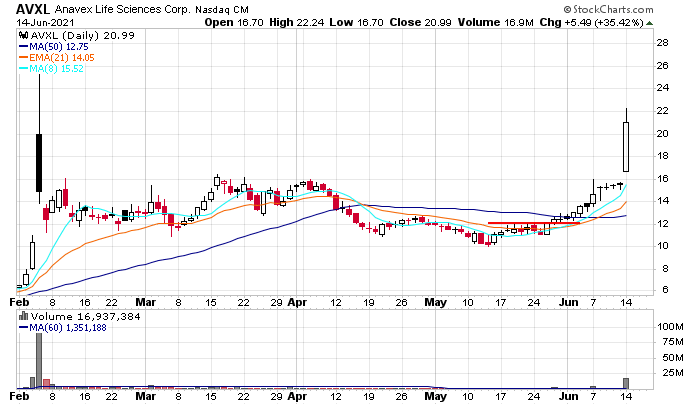Screen dimensions: 700x405
Task: Click the candlestick icon beside AVXL (Daily)
Action: coord(23,35)
